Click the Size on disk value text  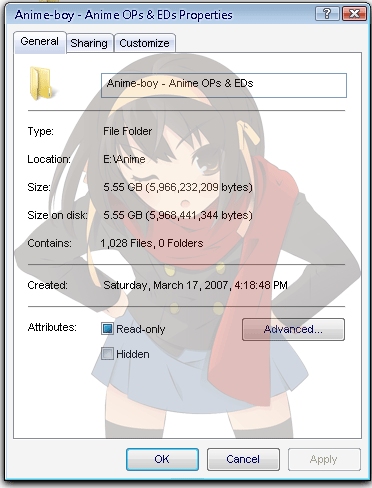click(x=178, y=215)
